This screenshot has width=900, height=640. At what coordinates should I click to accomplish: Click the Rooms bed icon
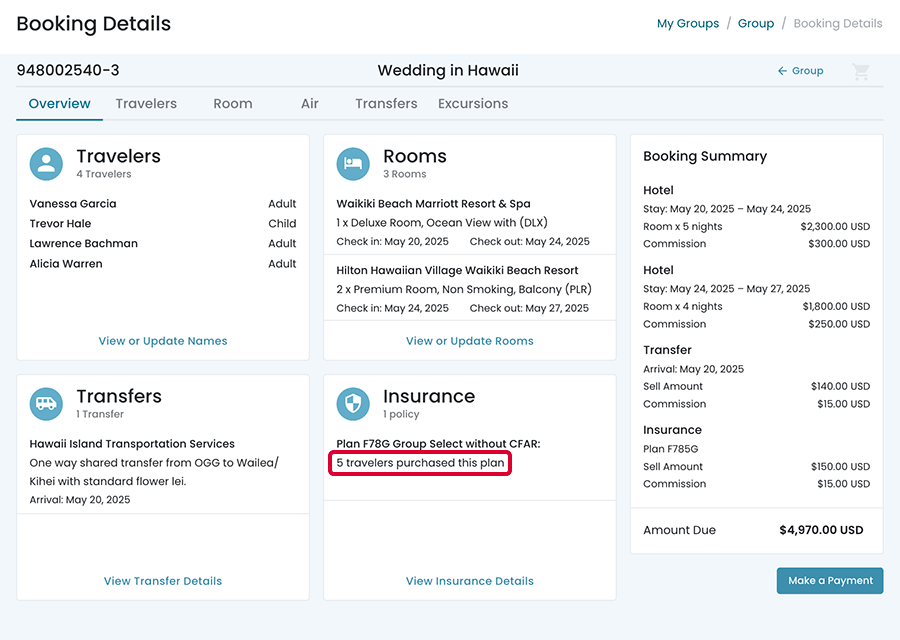tap(353, 164)
